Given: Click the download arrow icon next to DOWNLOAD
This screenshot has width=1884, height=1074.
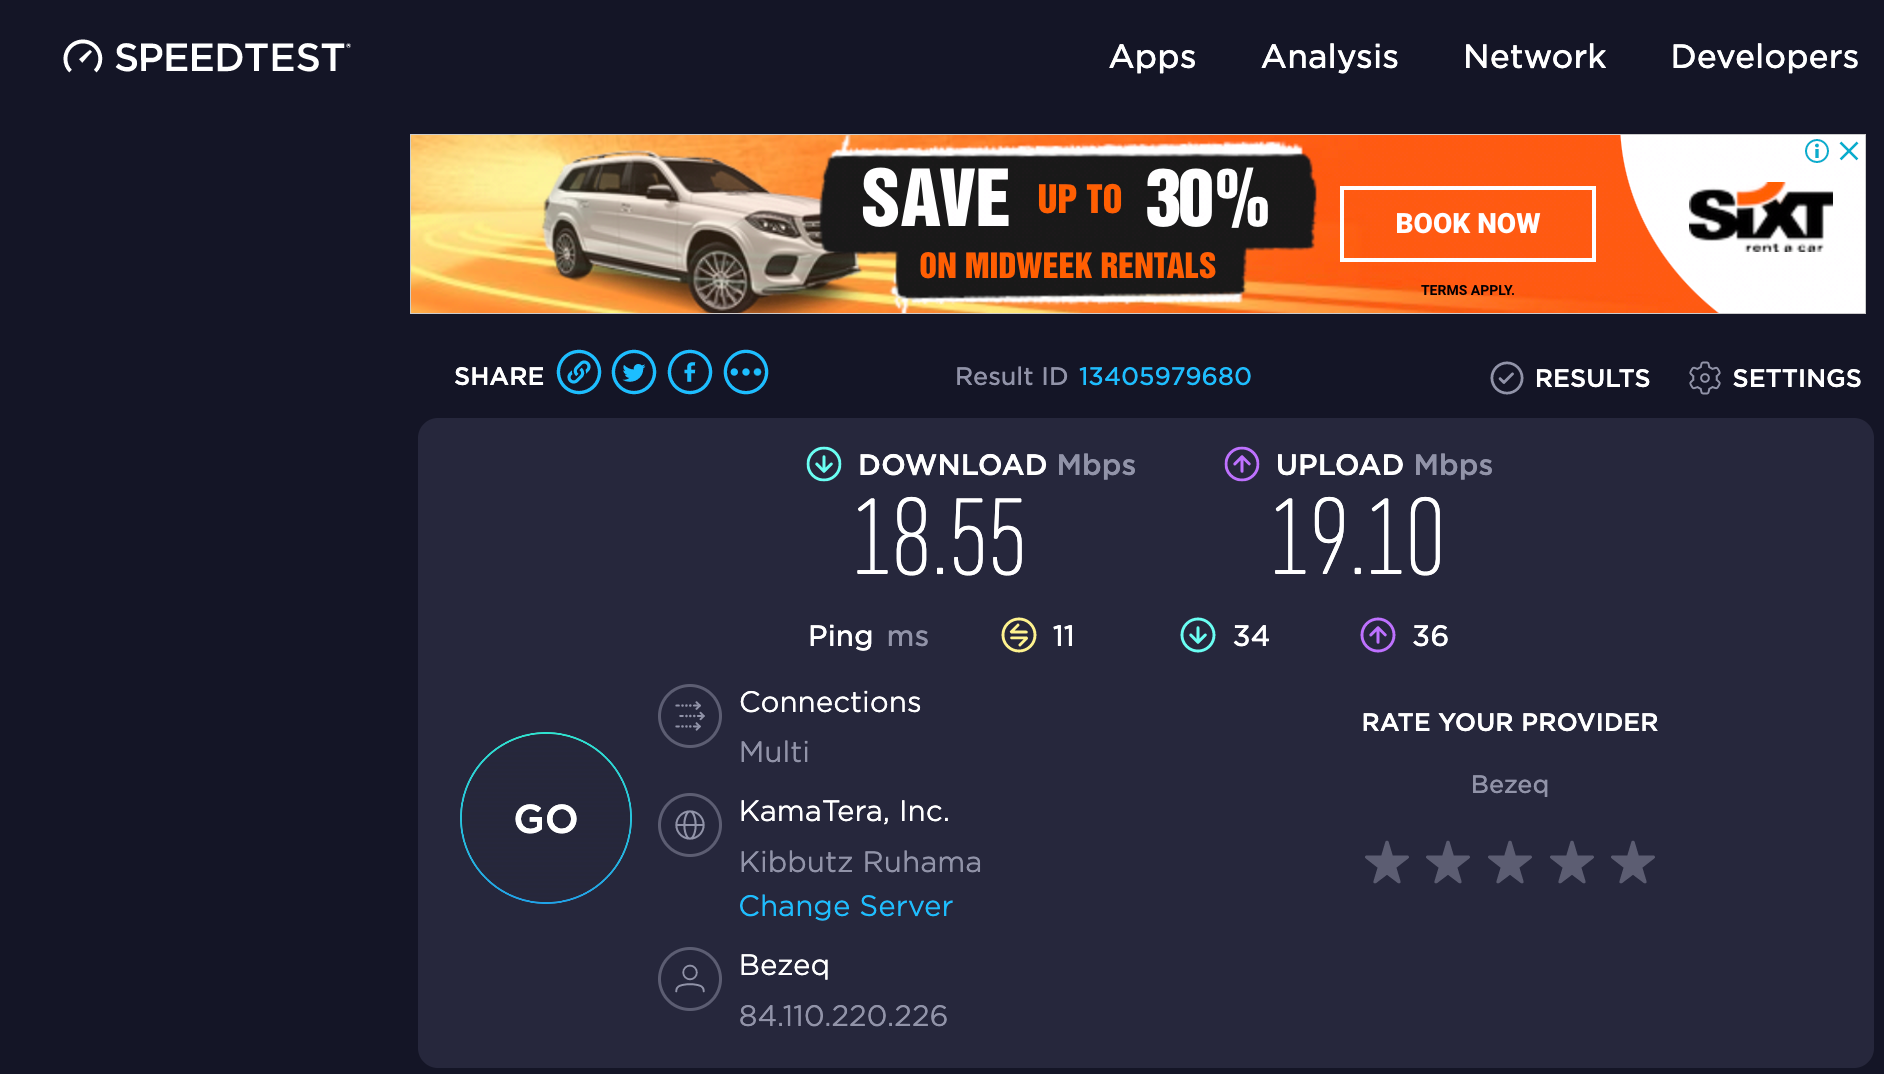Looking at the screenshot, I should pos(823,464).
